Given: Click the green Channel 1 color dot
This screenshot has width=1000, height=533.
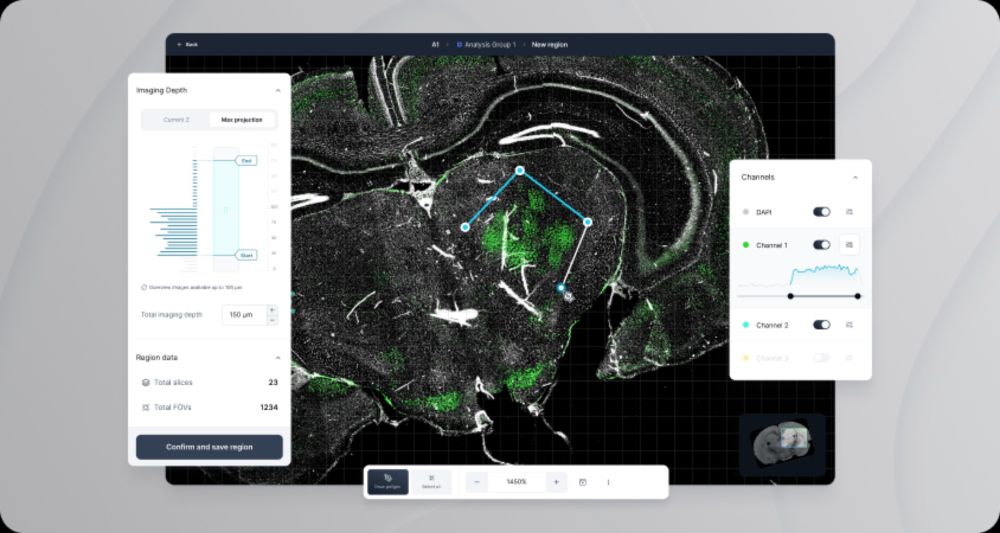Looking at the screenshot, I should (746, 245).
